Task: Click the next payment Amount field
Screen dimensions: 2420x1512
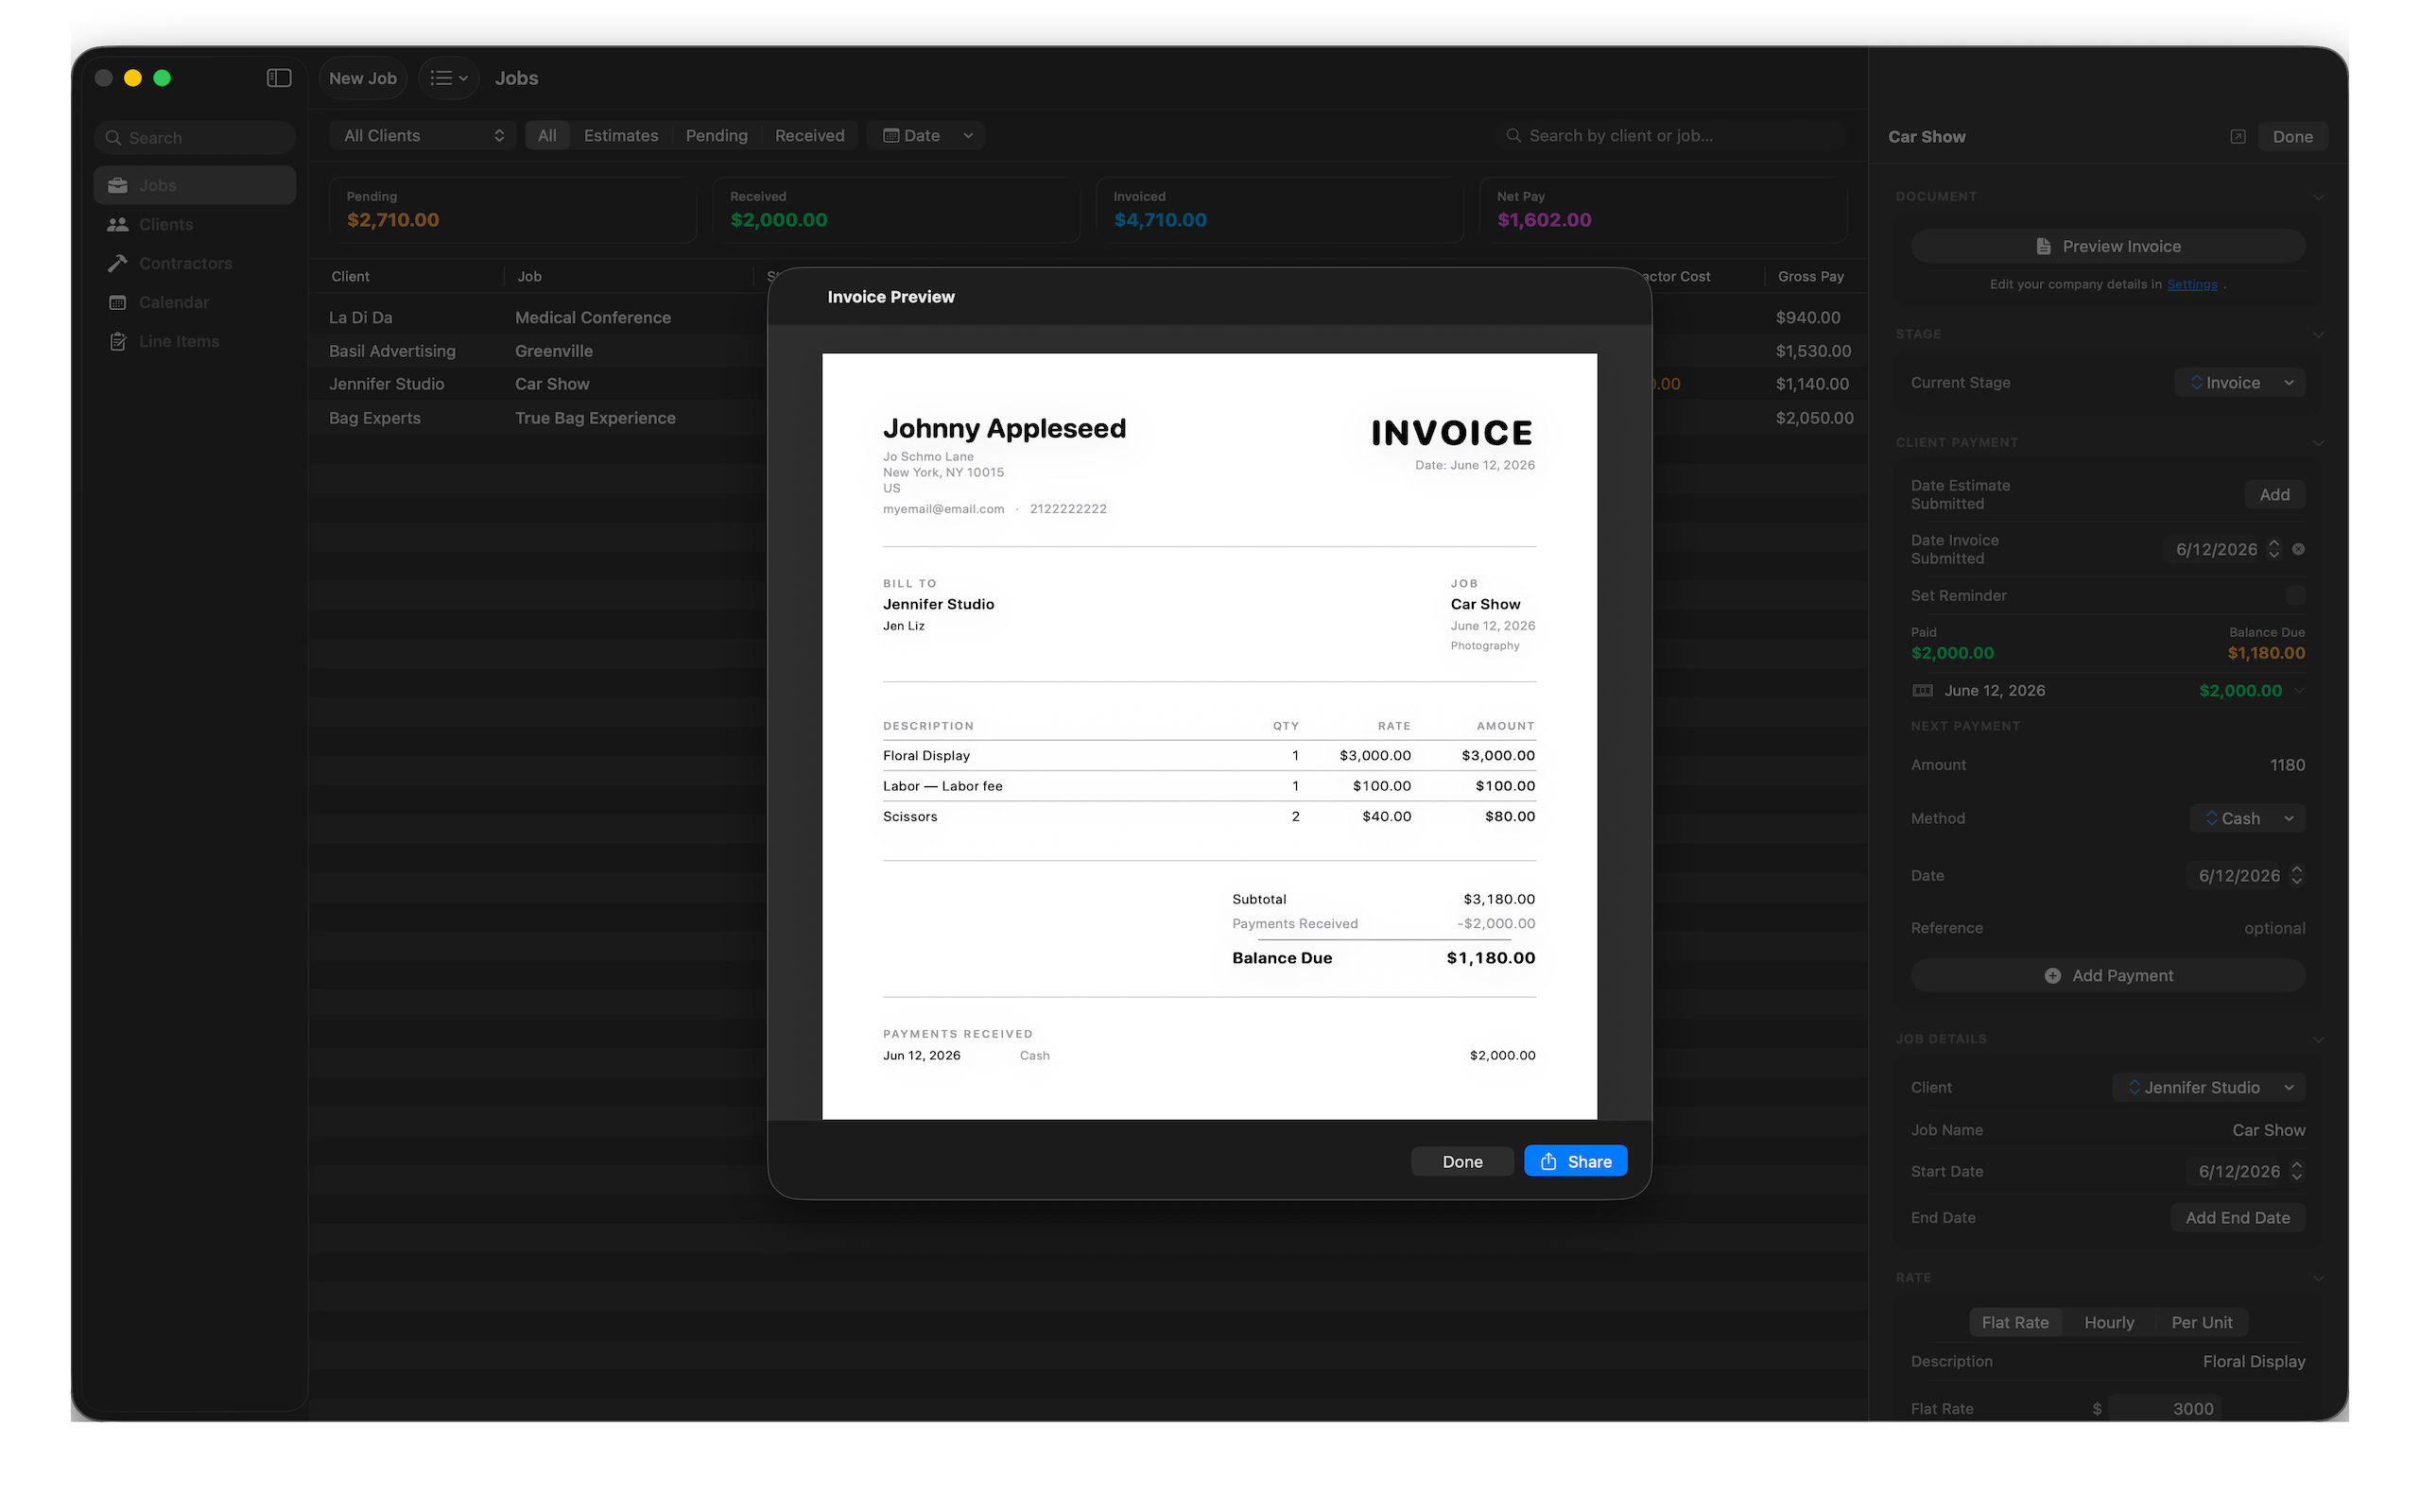Action: [x=2108, y=765]
